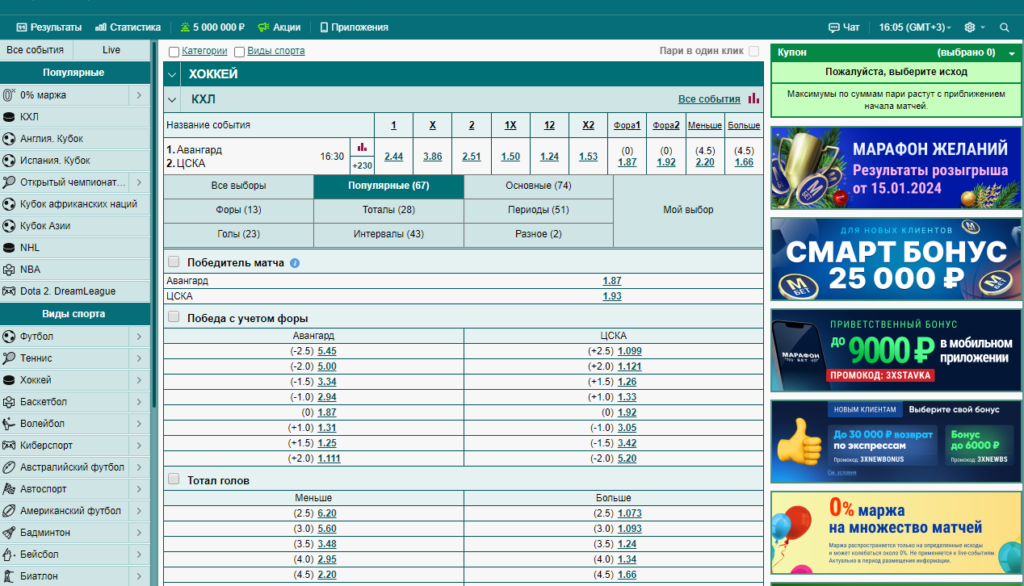Switch to the Основные (74) tab
This screenshot has width=1024, height=586.
[538, 186]
